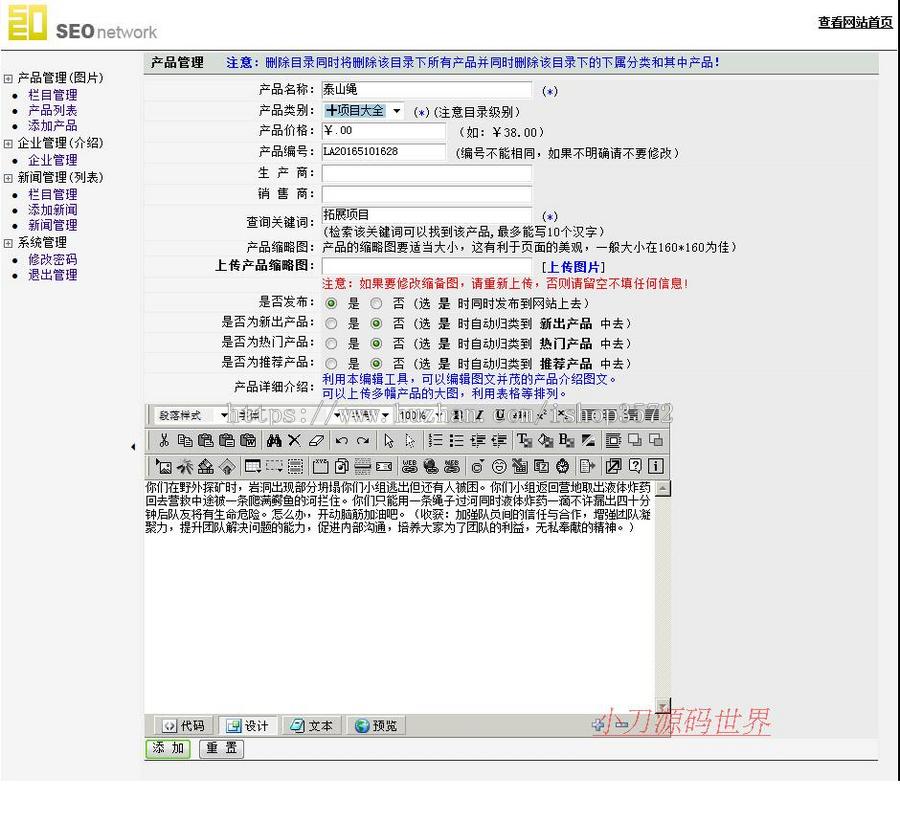Collapse the 企业管理(介绍) tree section

pos(8,144)
